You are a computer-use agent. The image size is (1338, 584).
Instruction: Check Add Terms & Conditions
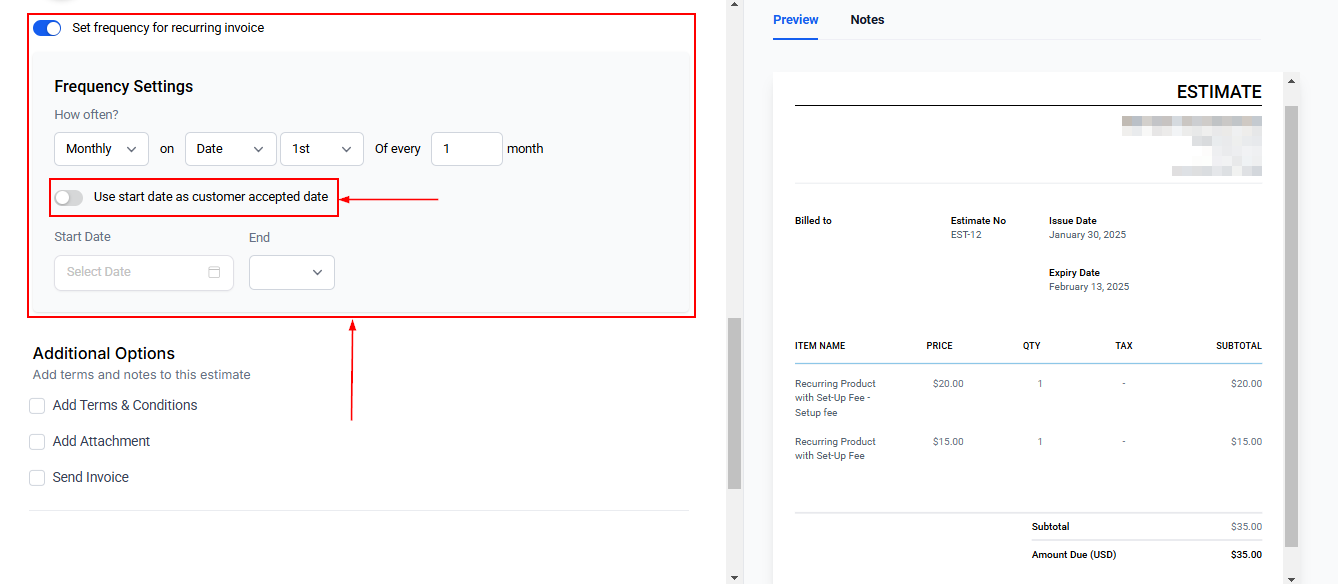click(37, 406)
